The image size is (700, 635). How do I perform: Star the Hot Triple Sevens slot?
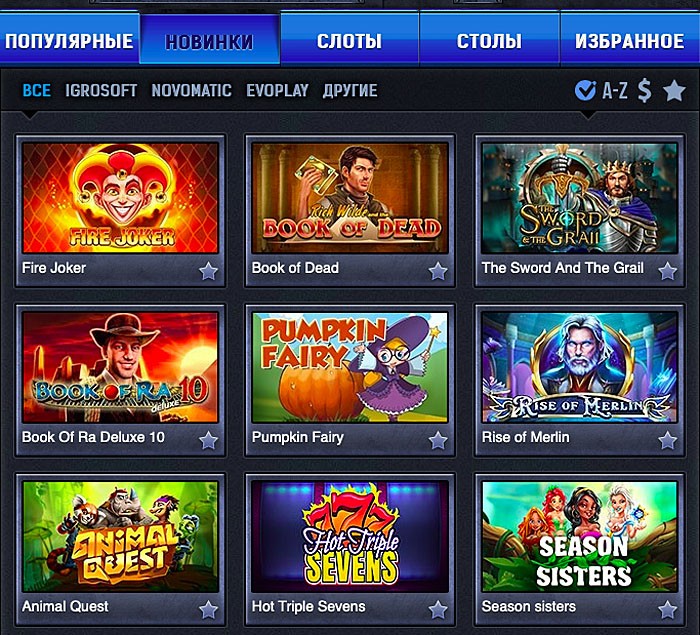coord(438,610)
